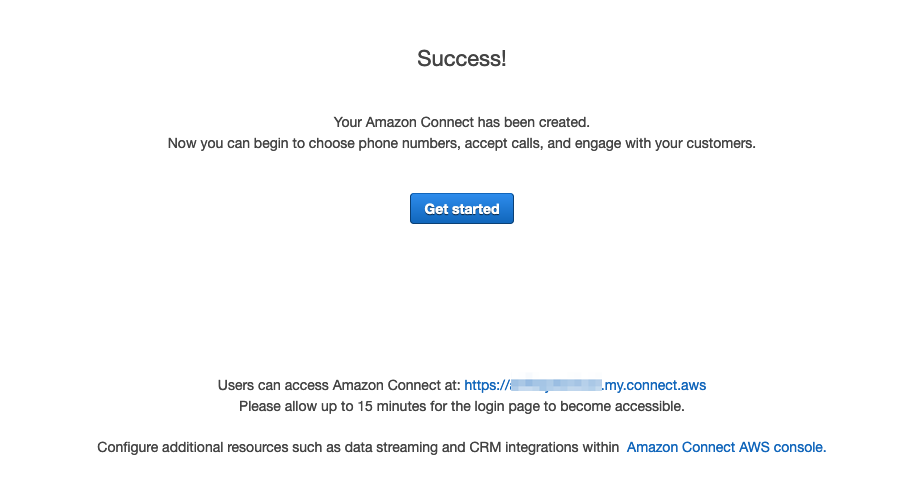Click the blurred instance name in the URL
Image resolution: width=918 pixels, height=478 pixels.
[555, 385]
